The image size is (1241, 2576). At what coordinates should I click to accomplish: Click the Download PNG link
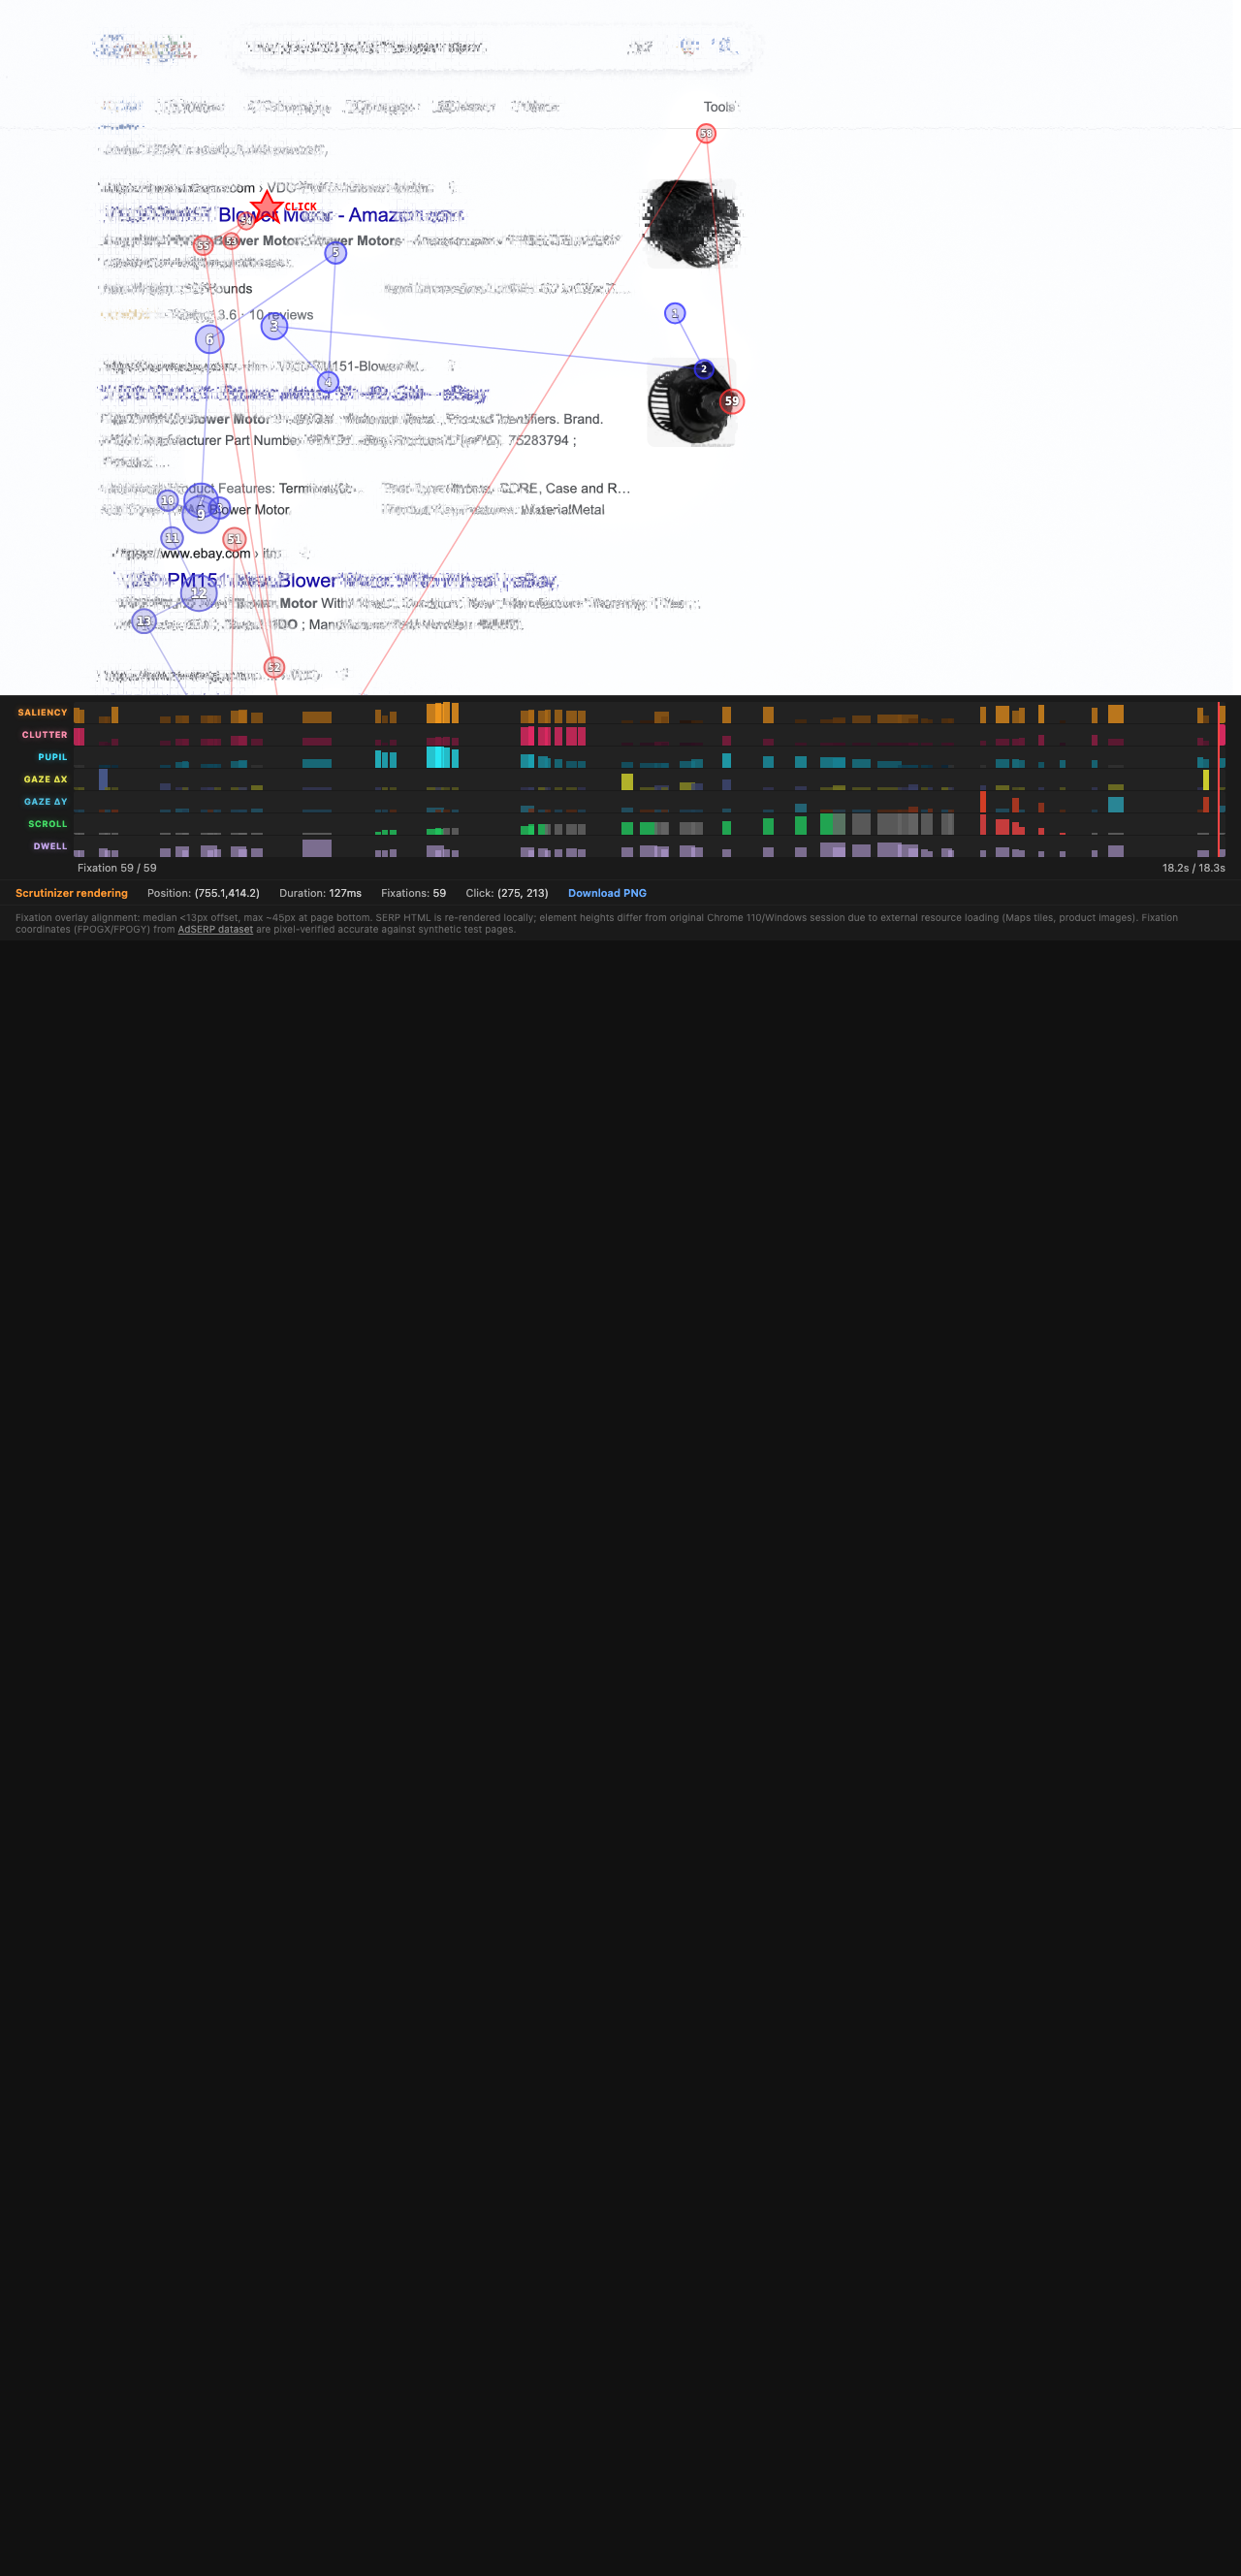point(606,893)
